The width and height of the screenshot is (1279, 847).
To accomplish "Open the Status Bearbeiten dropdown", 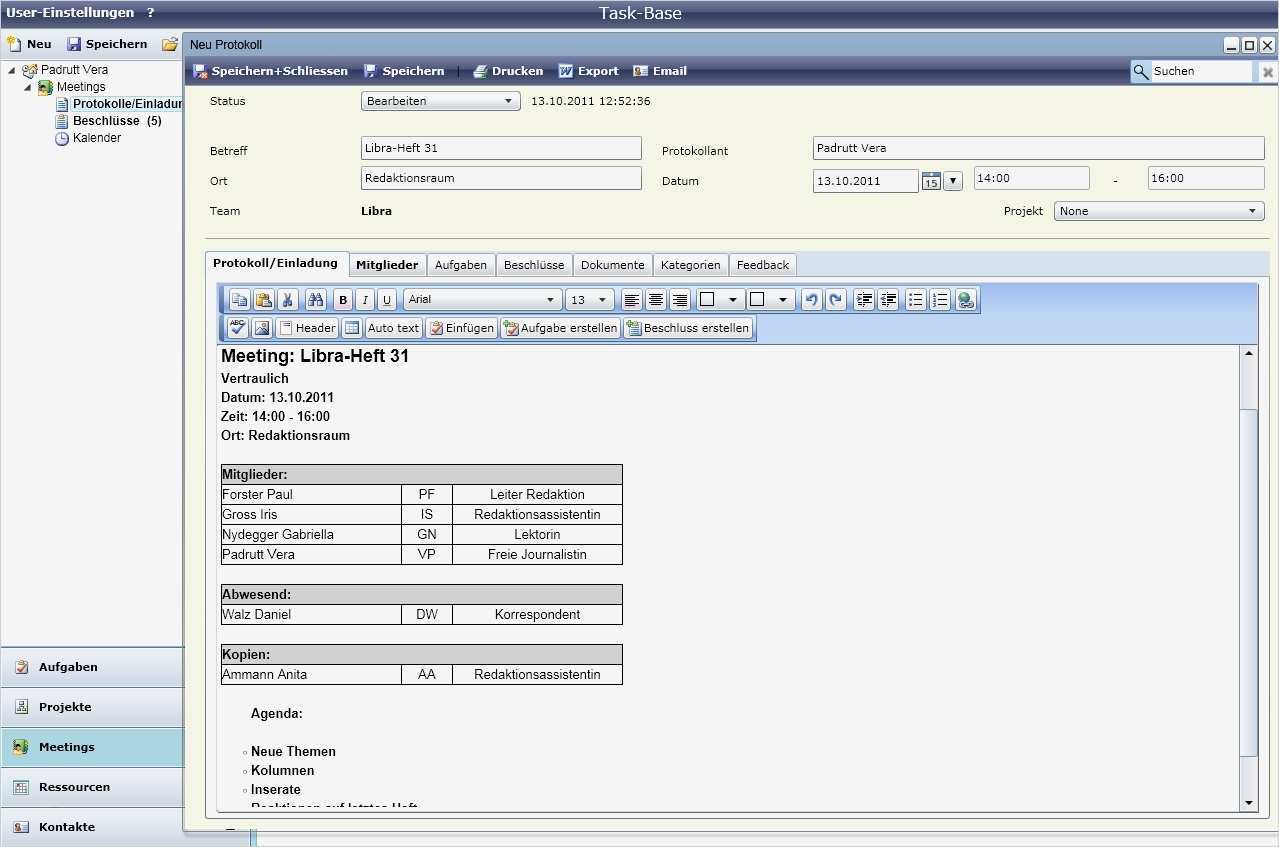I will (x=440, y=101).
